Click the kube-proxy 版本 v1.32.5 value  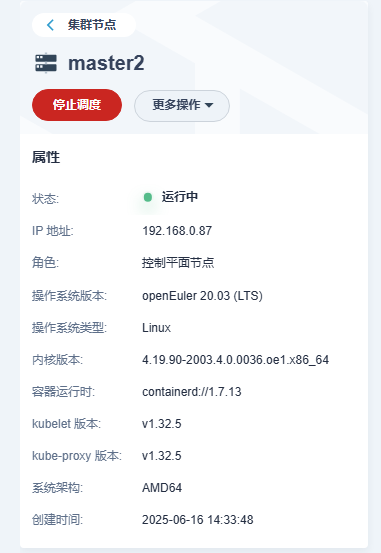coord(162,456)
